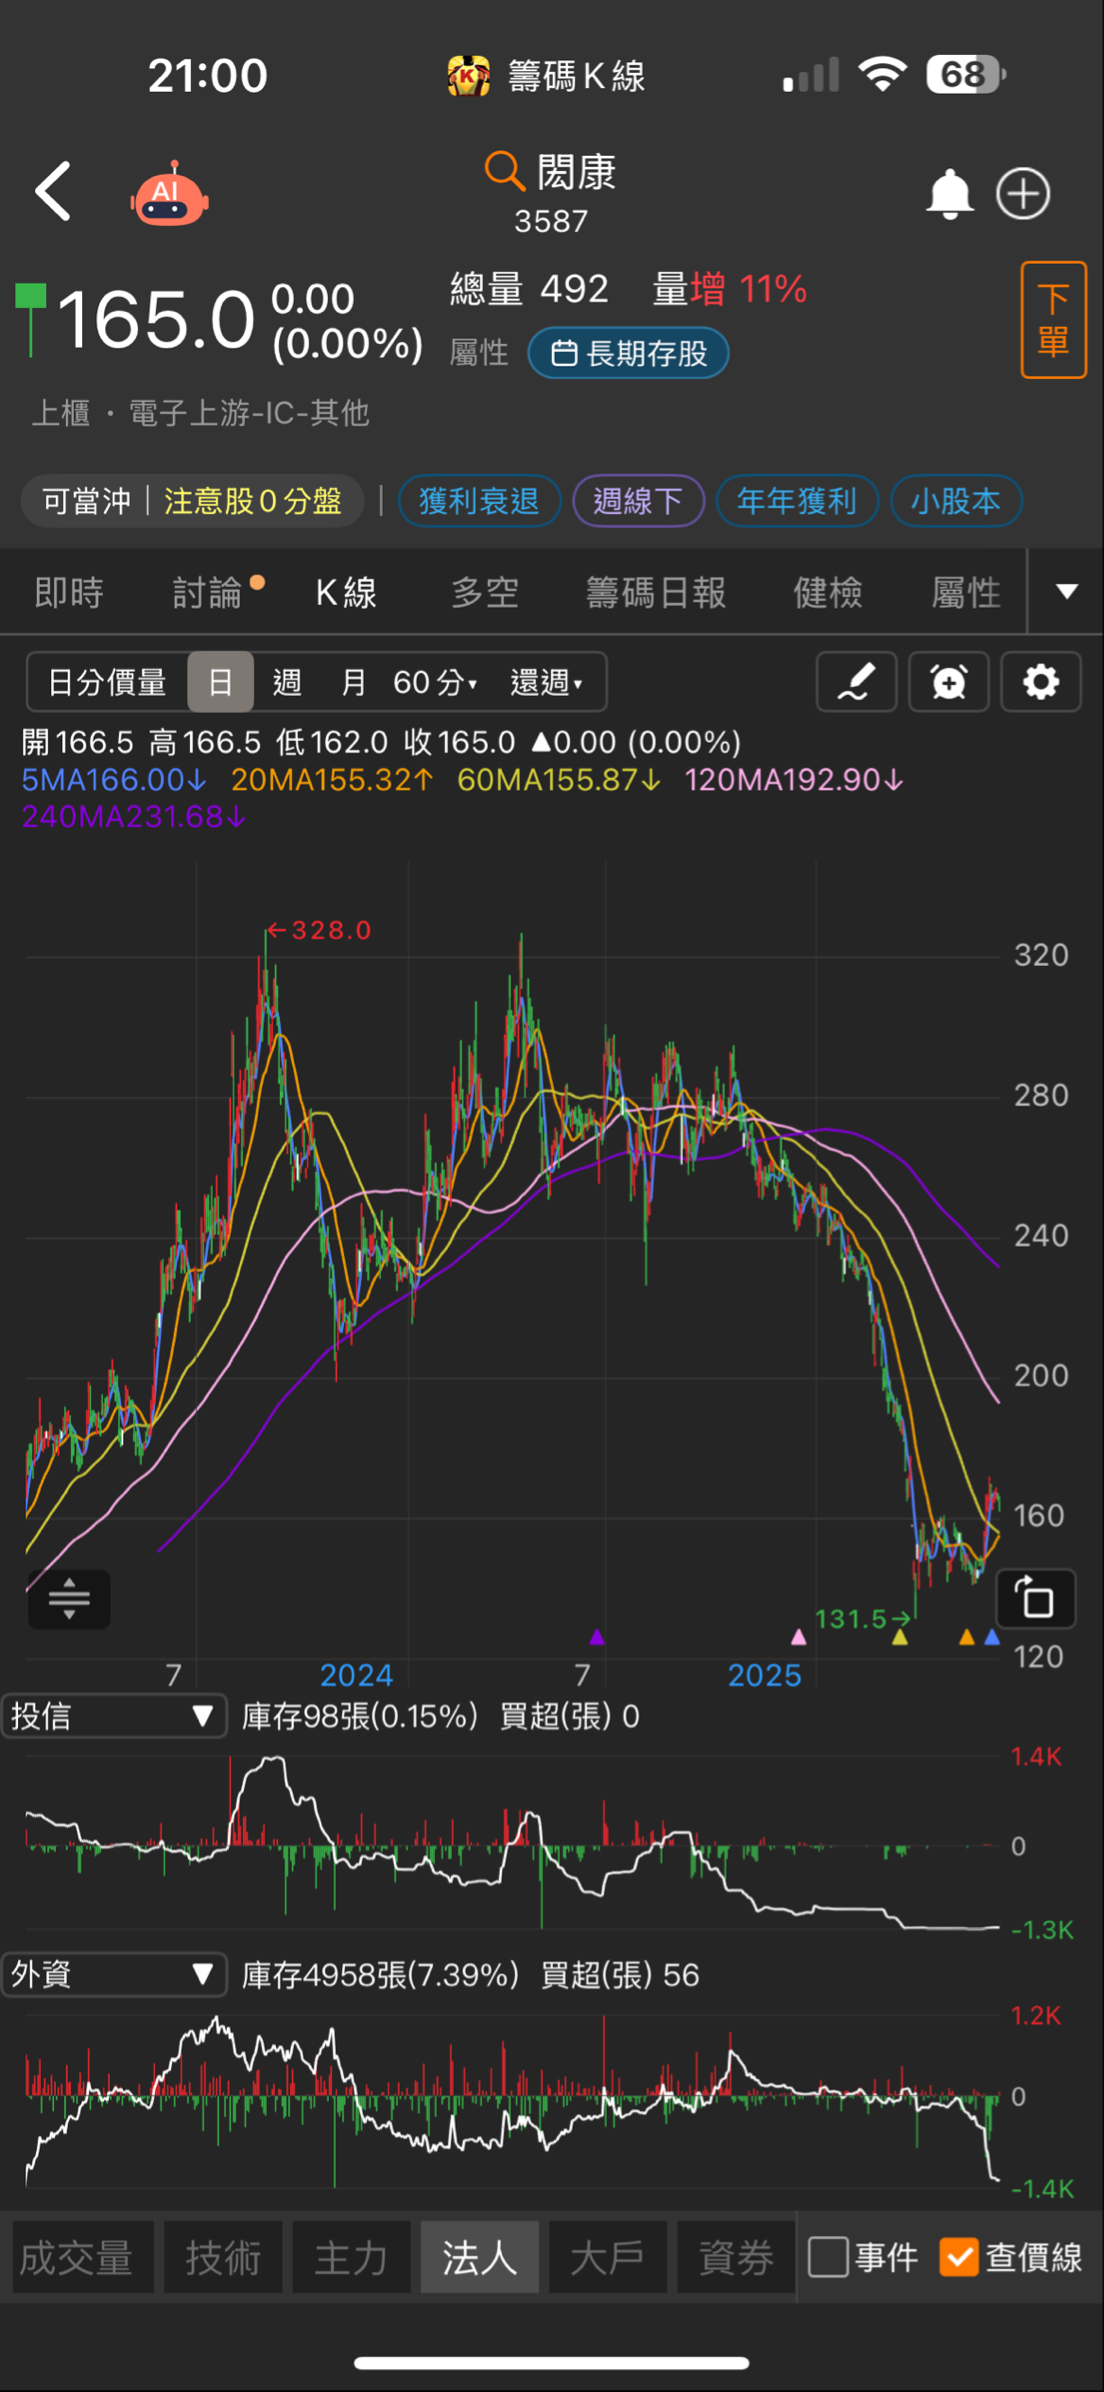Open the 外資 indicator dropdown
This screenshot has width=1104, height=2392.
click(x=114, y=1973)
